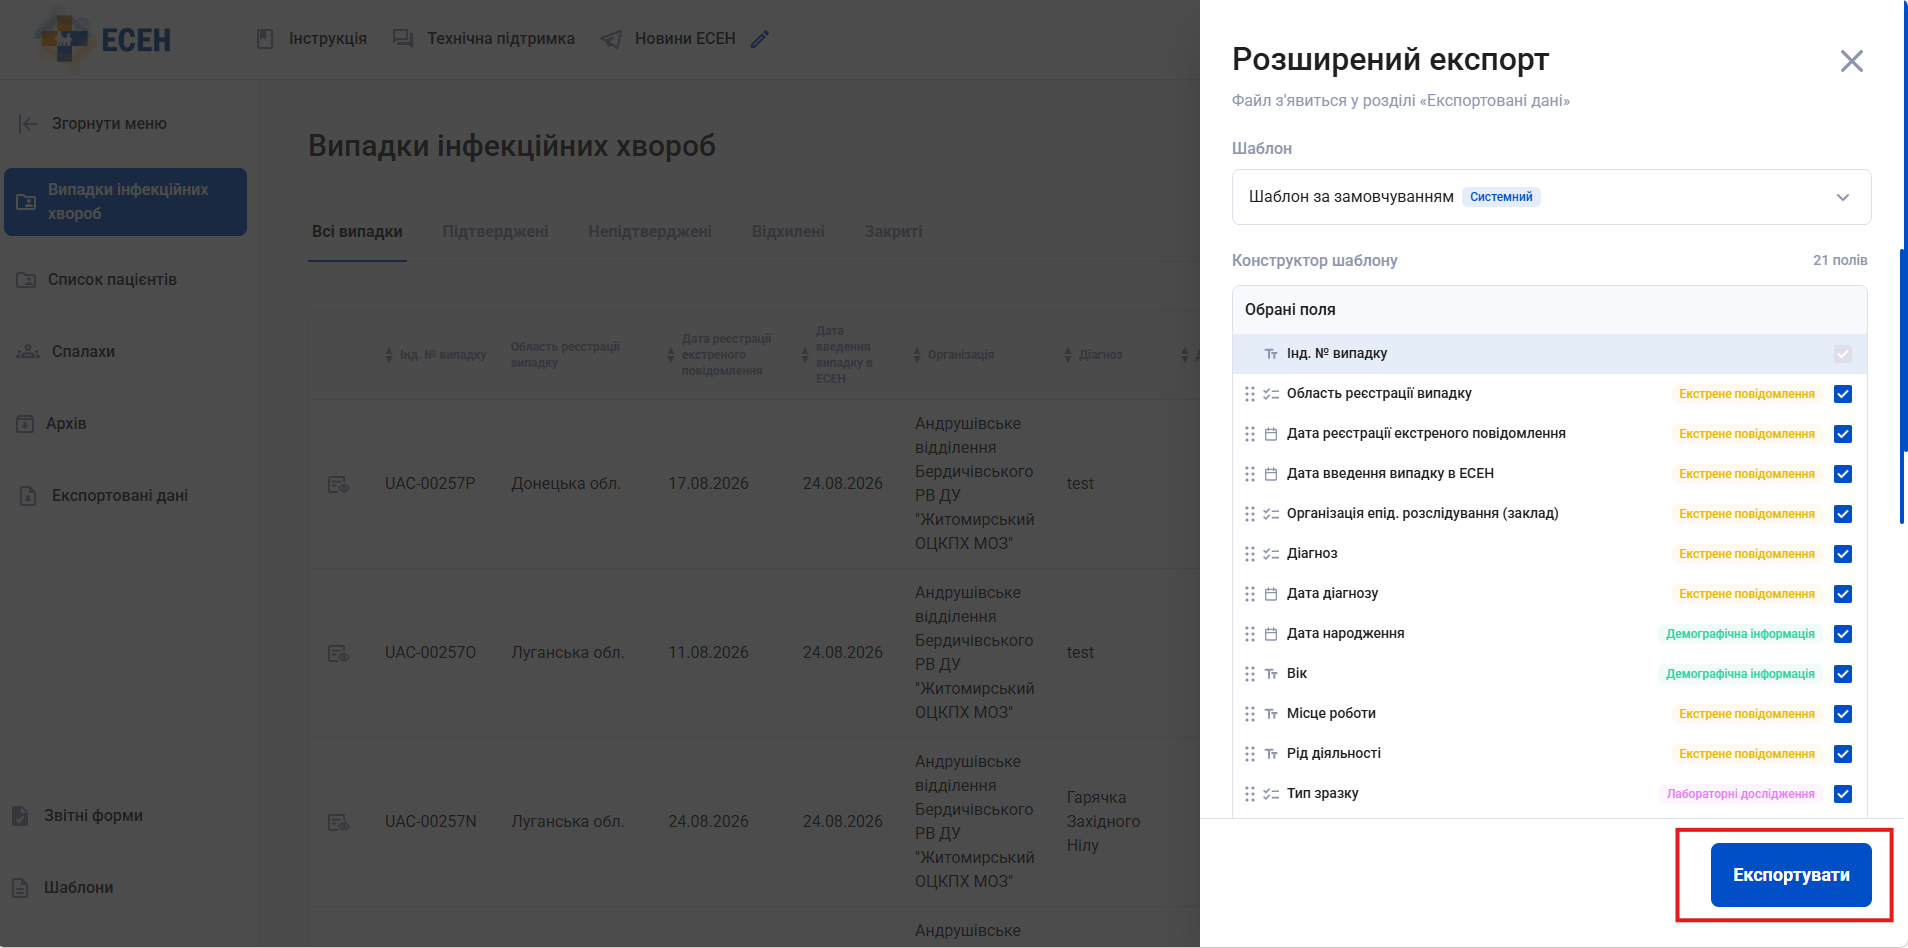Click the Спалахи people icon
1908x948 pixels.
(x=28, y=352)
